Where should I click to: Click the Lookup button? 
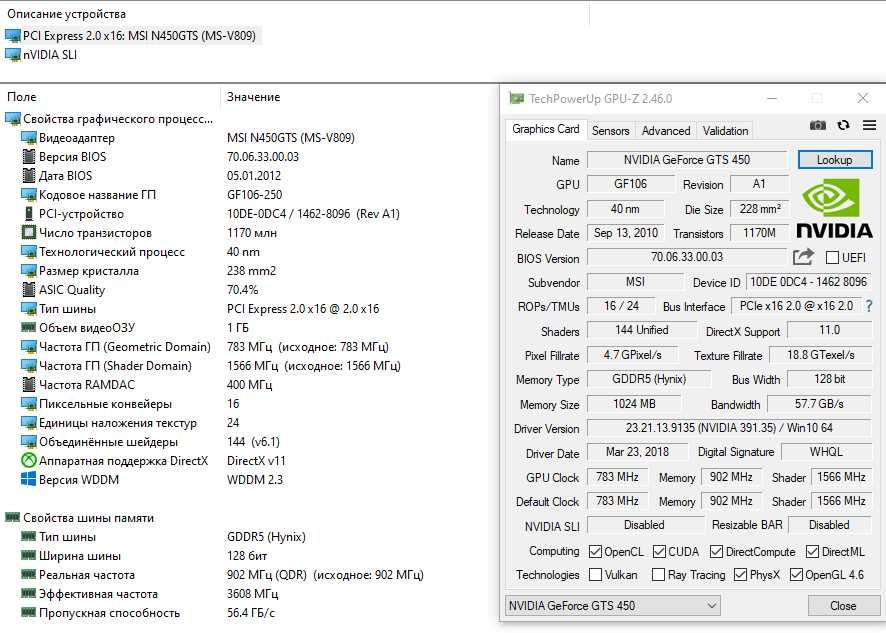coord(834,160)
